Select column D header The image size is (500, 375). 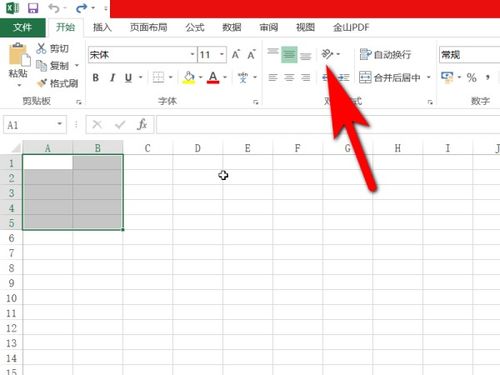click(x=198, y=148)
